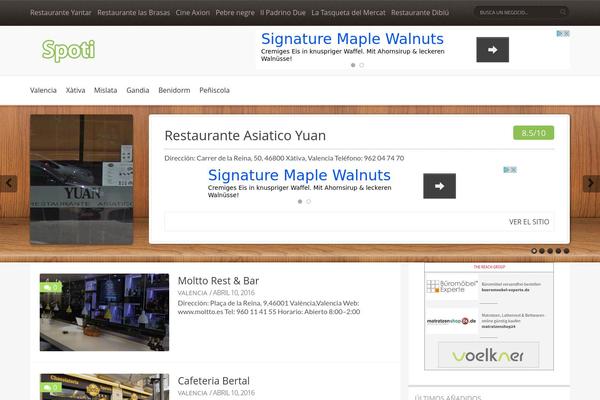The width and height of the screenshot is (600, 400).
Task: Click the matratzenshop24.de ad logo
Action: pyautogui.click(x=452, y=321)
